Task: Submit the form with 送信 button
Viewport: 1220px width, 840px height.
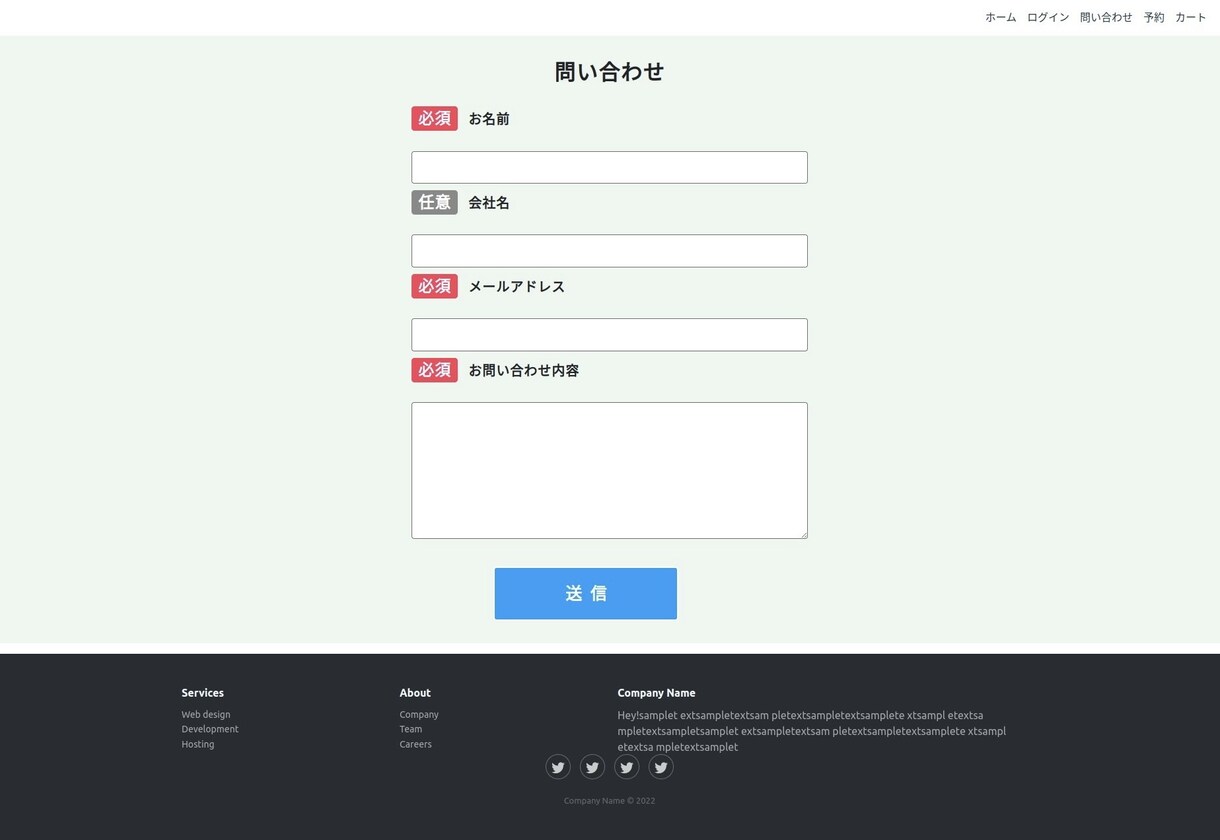Action: click(x=585, y=594)
